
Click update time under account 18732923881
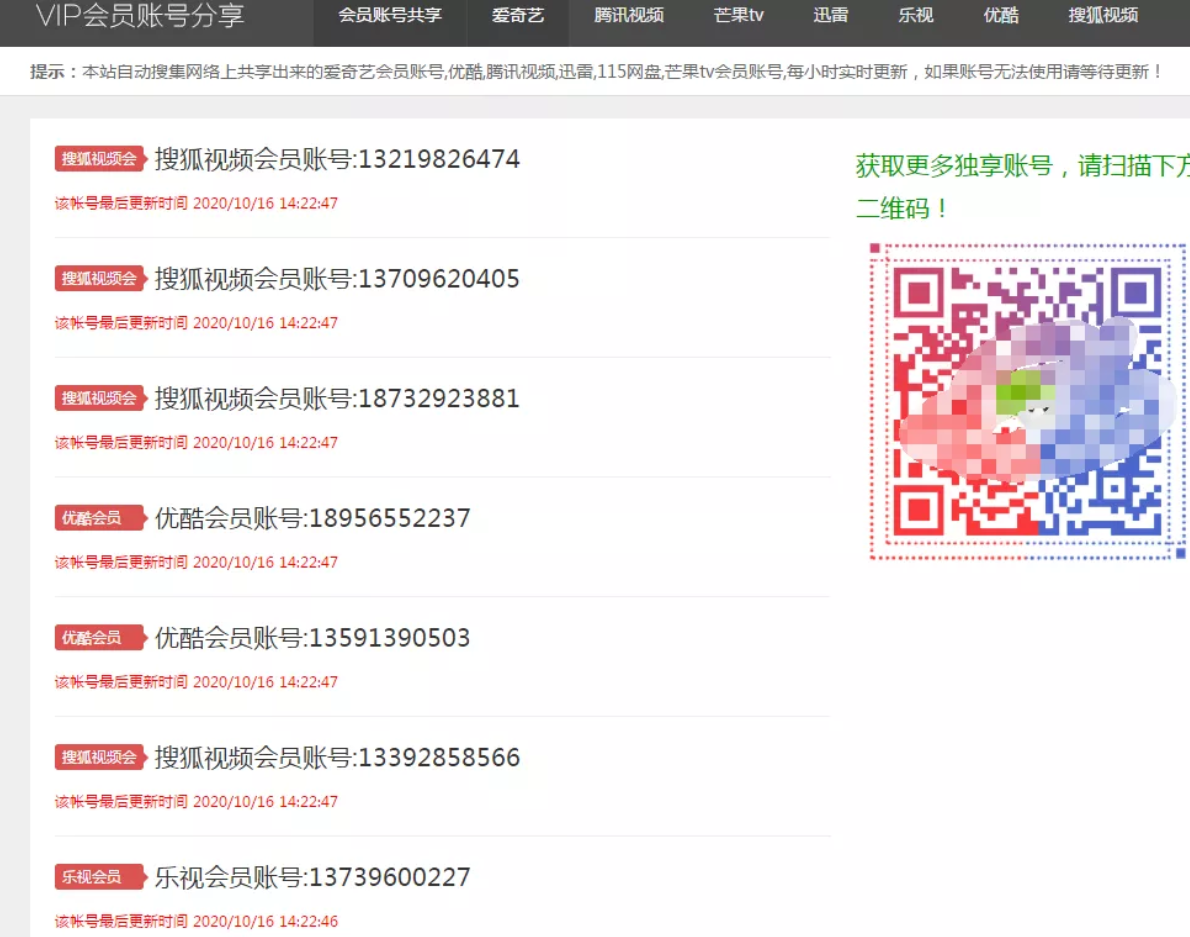[196, 443]
